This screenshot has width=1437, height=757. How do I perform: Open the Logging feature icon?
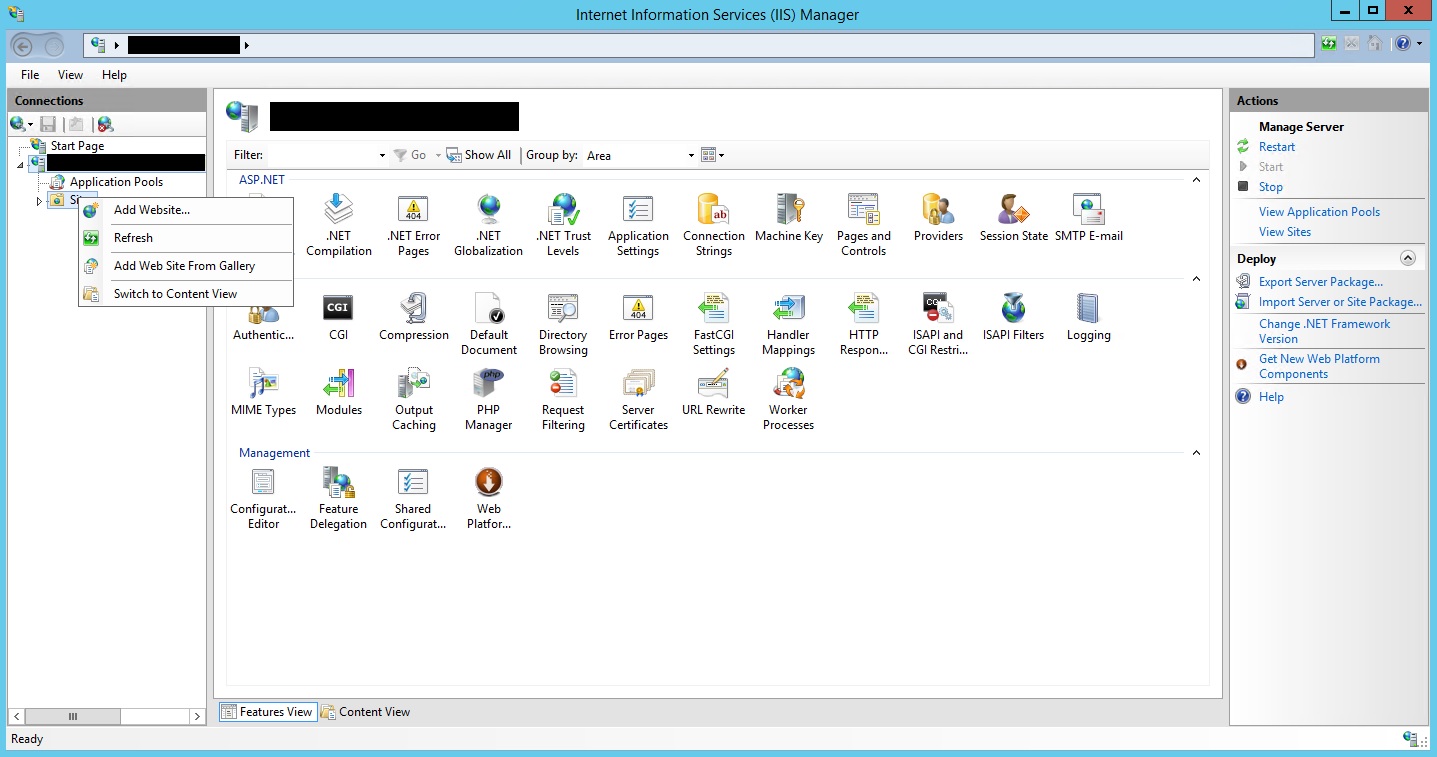(1088, 317)
